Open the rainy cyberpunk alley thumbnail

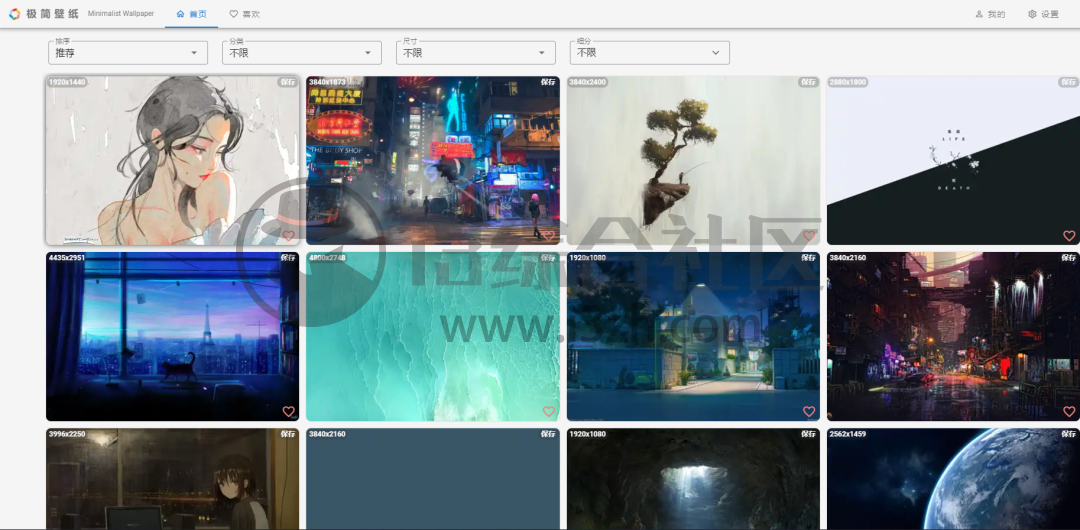point(953,336)
